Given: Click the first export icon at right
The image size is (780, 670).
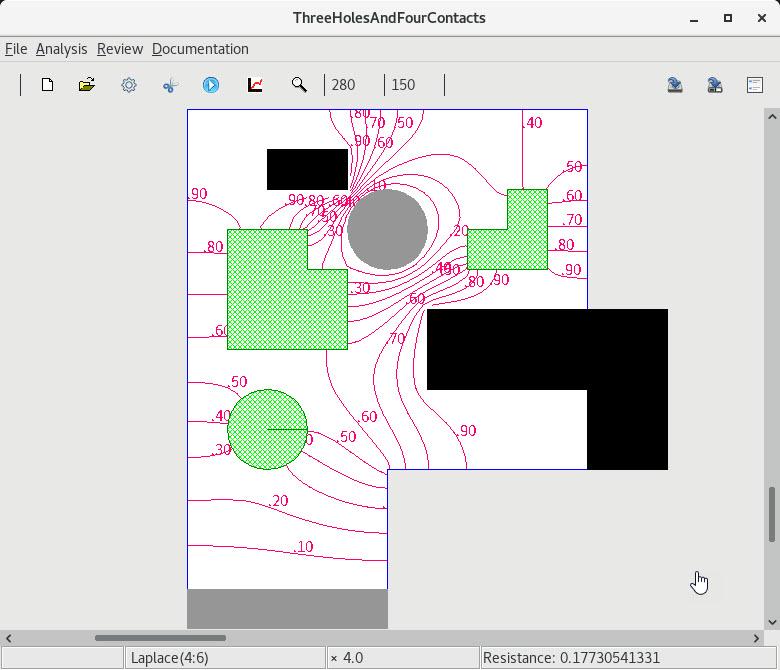Looking at the screenshot, I should click(675, 85).
